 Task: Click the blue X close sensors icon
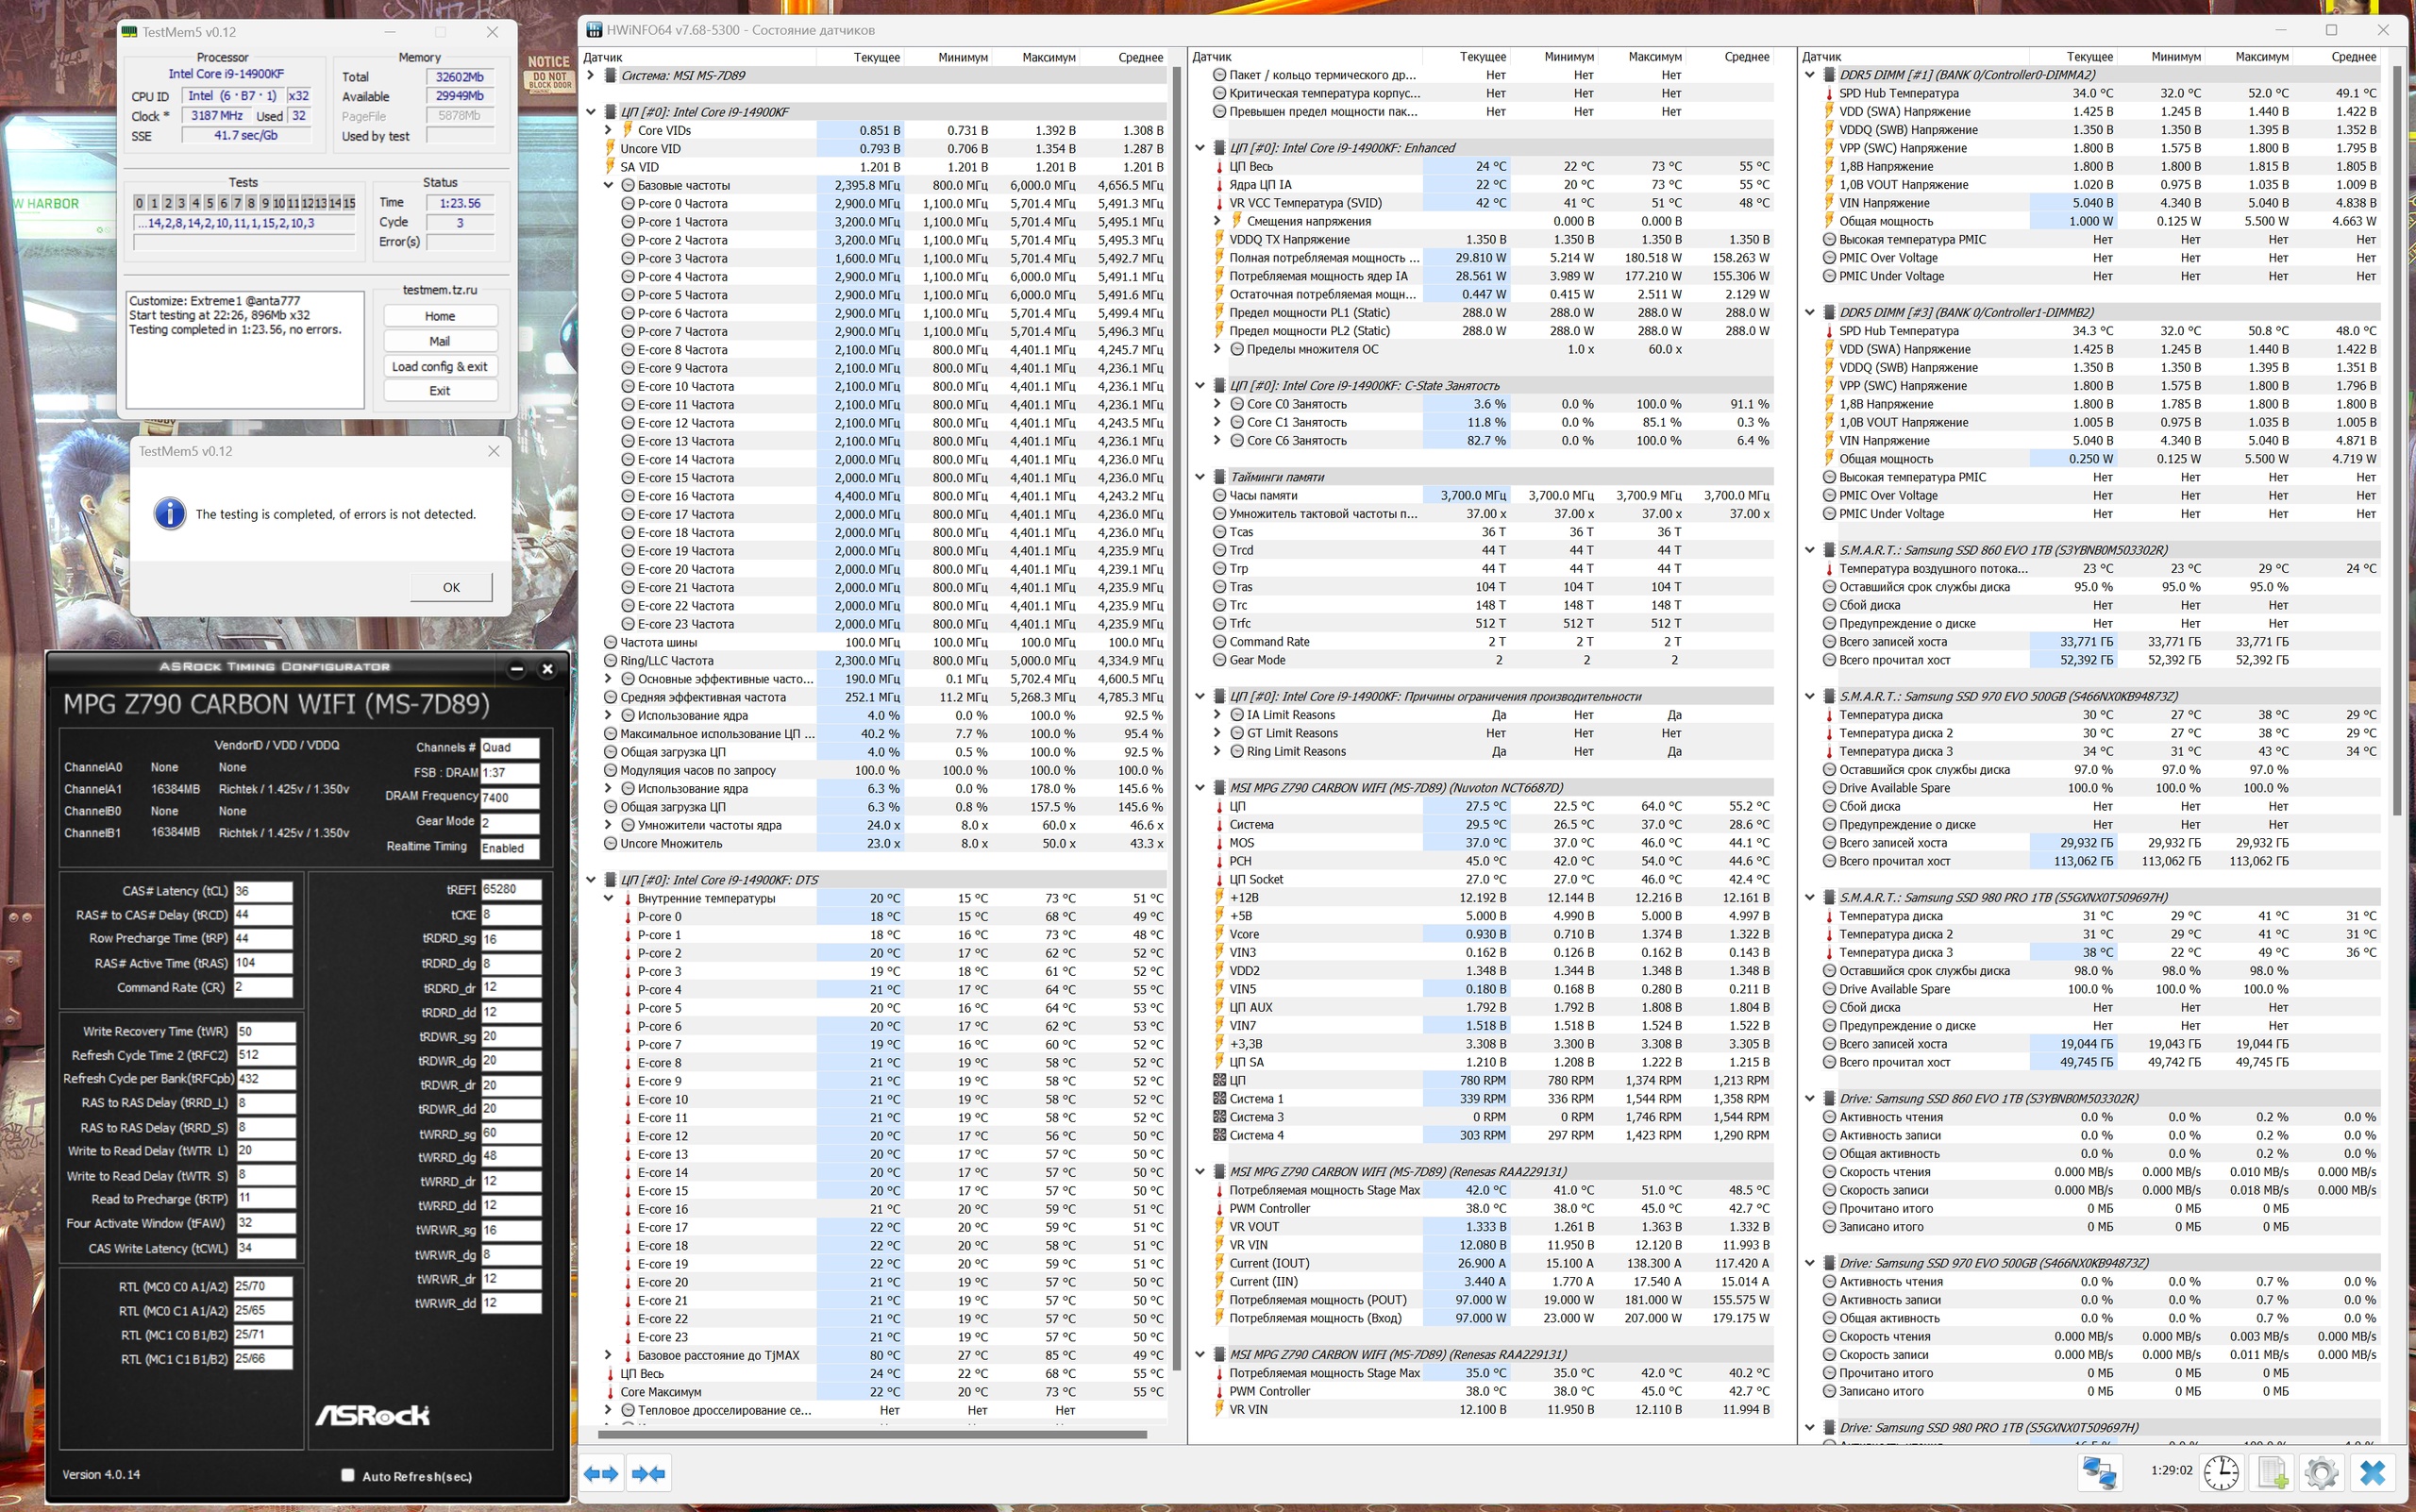[2372, 1472]
